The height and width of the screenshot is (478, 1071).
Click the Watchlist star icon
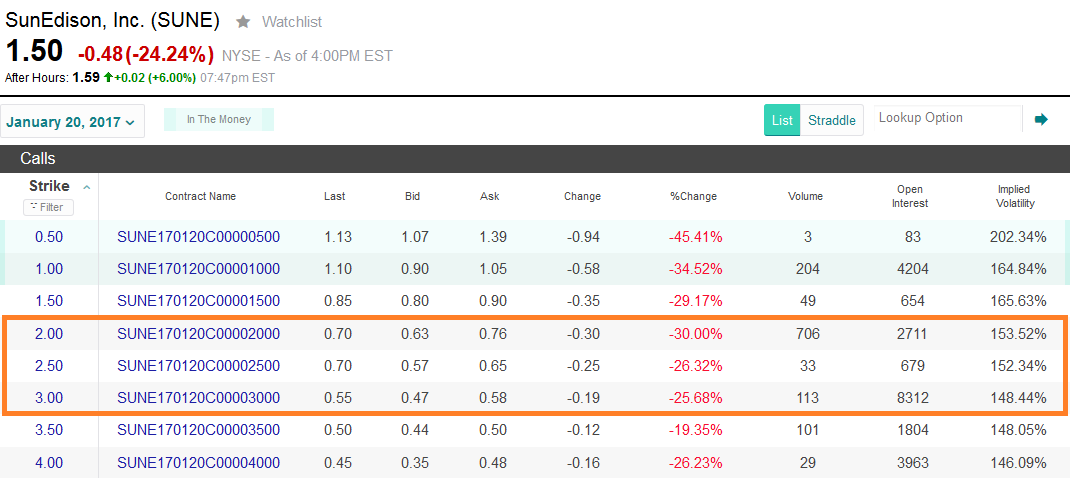point(242,22)
